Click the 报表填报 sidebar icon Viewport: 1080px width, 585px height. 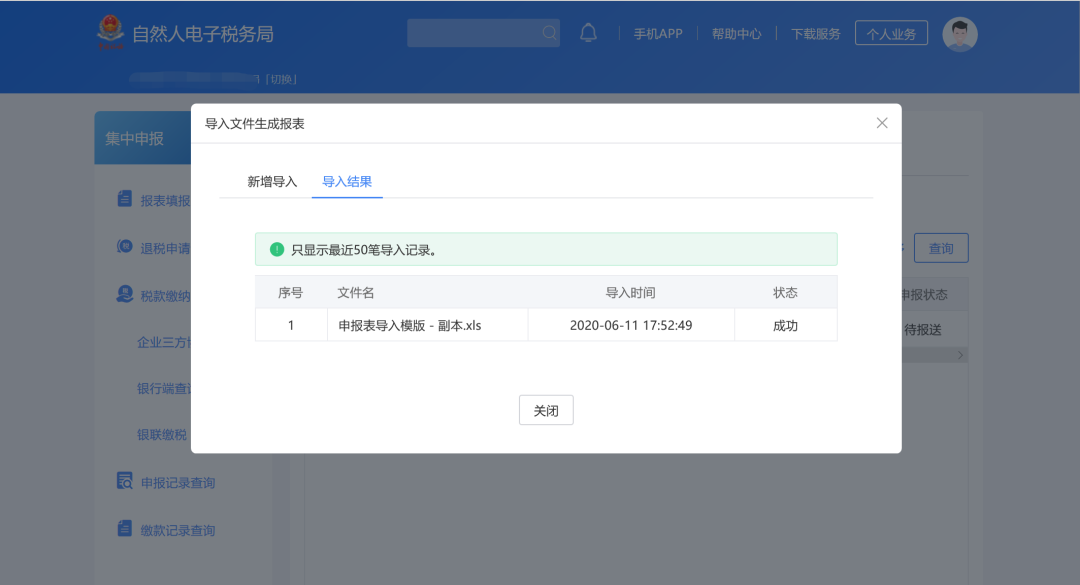coord(125,199)
